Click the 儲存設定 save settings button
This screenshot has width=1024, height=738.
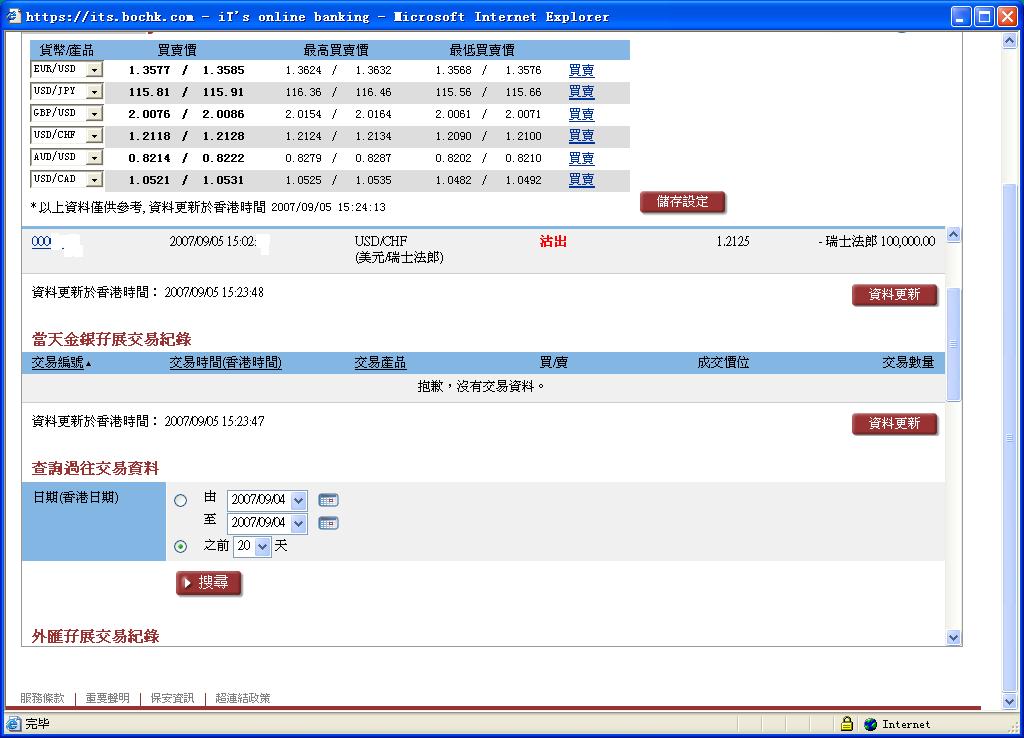pos(682,202)
